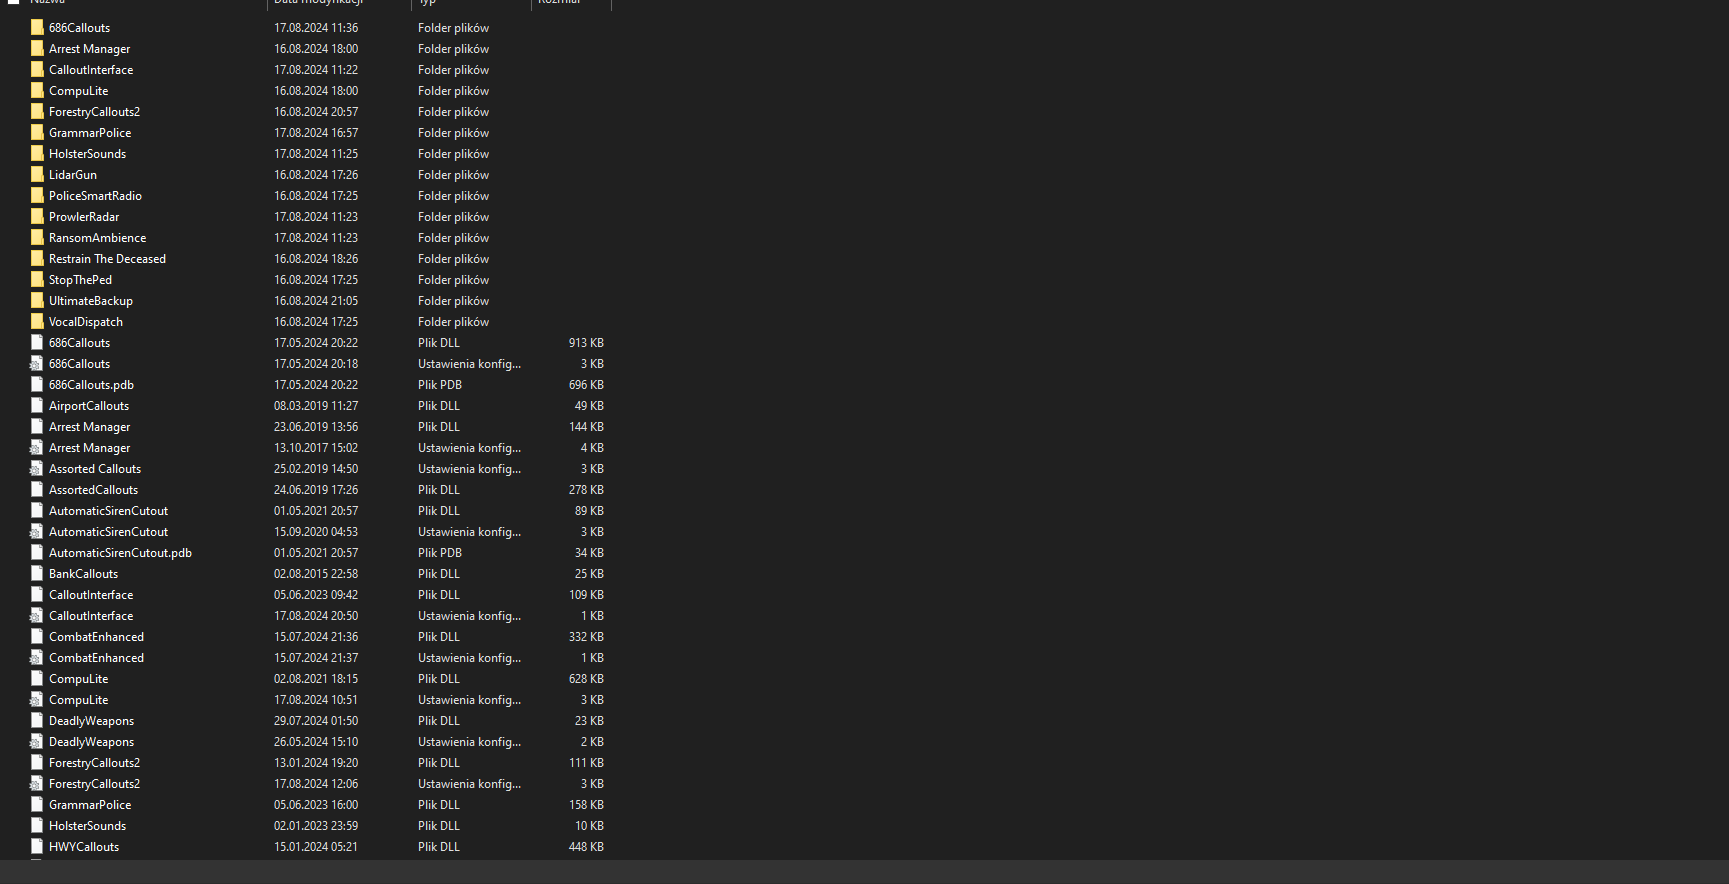
Task: Select the BankCallouts DLL file icon
Action: click(37, 574)
